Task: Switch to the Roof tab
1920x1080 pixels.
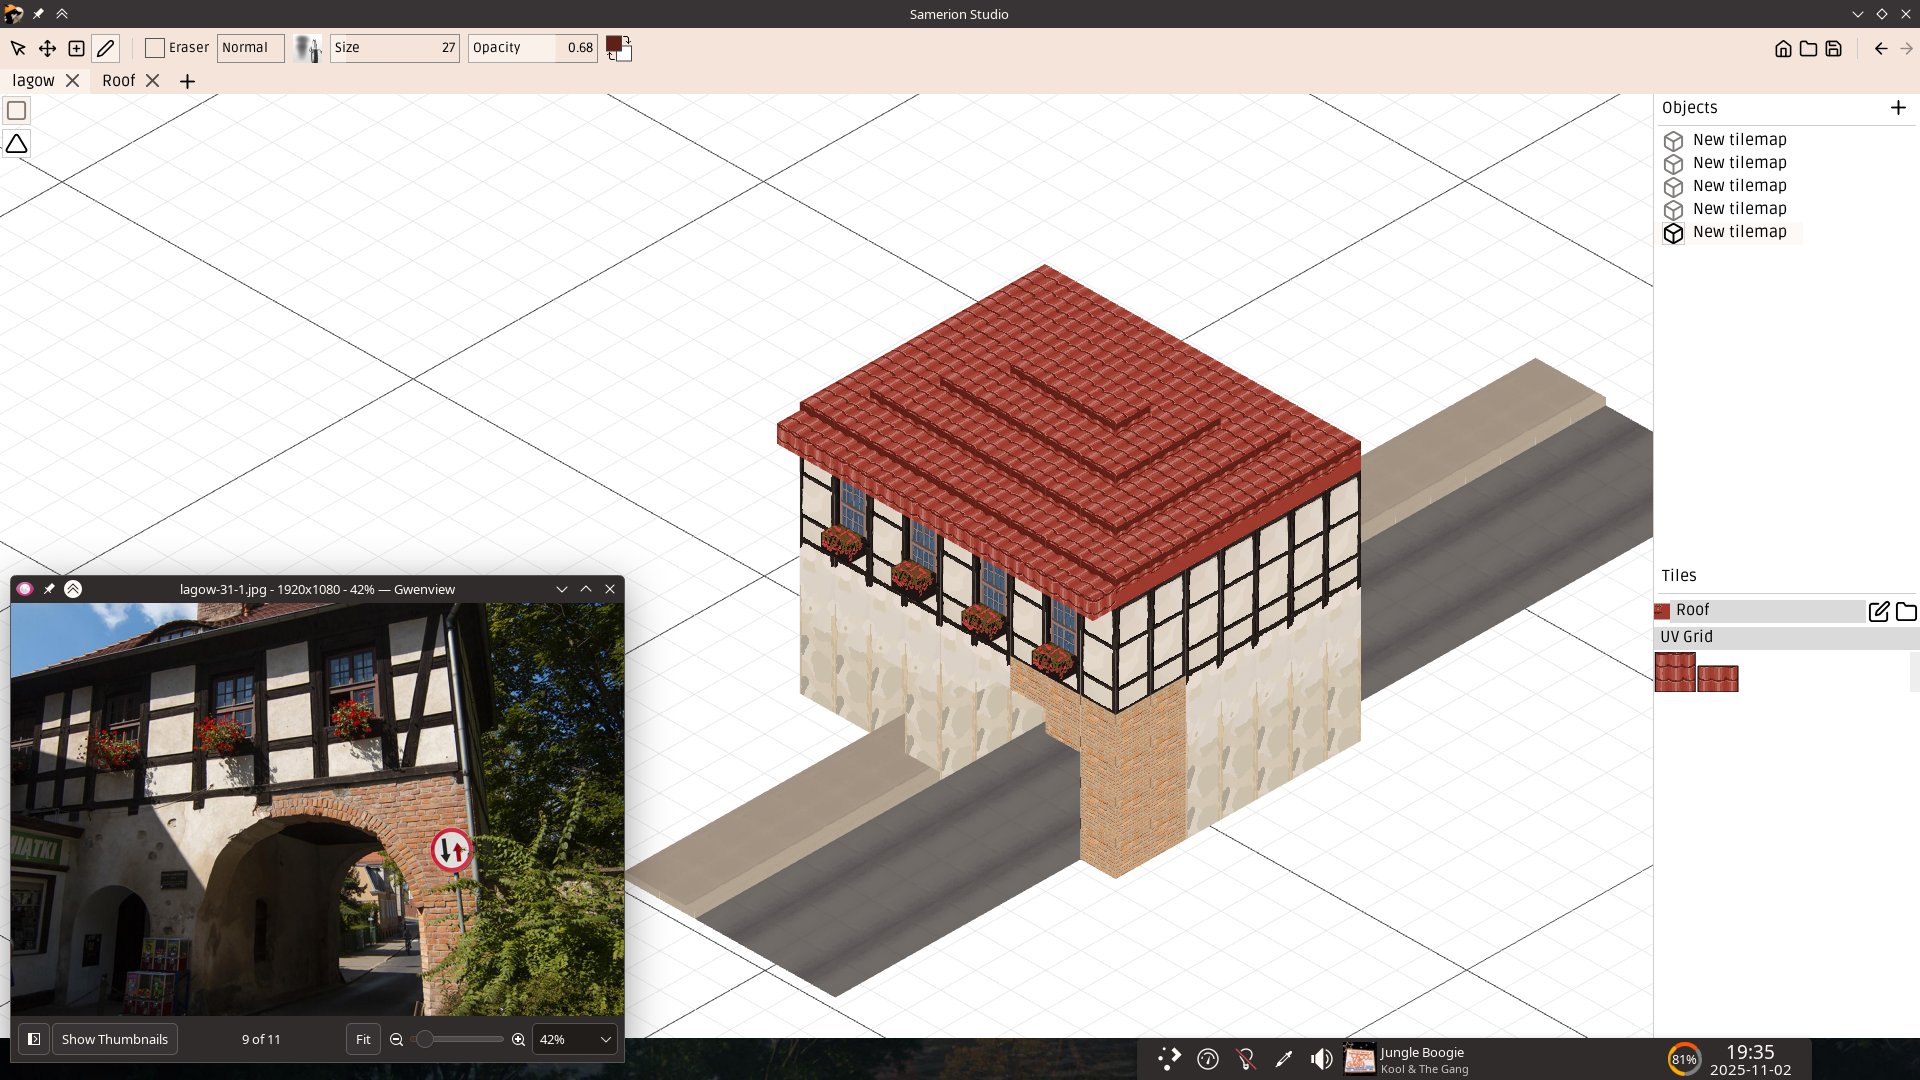Action: tap(118, 81)
